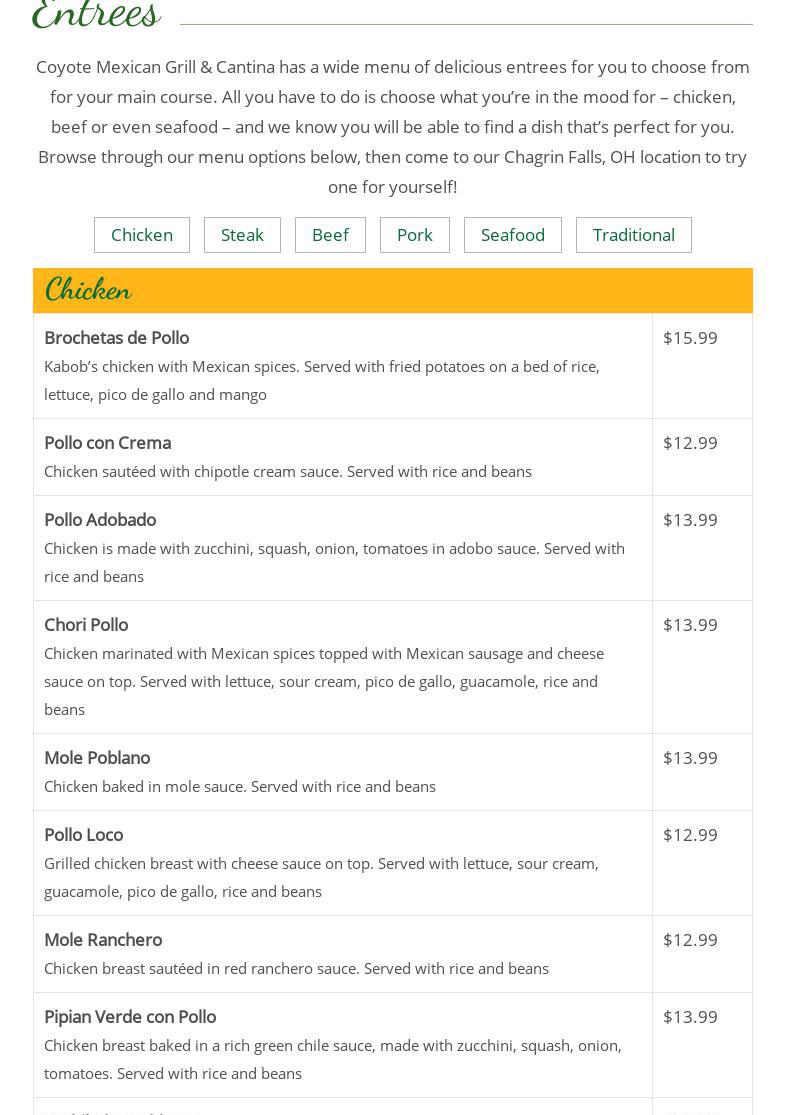This screenshot has width=785, height=1115.
Task: Open the Pork menu section
Action: click(x=414, y=235)
